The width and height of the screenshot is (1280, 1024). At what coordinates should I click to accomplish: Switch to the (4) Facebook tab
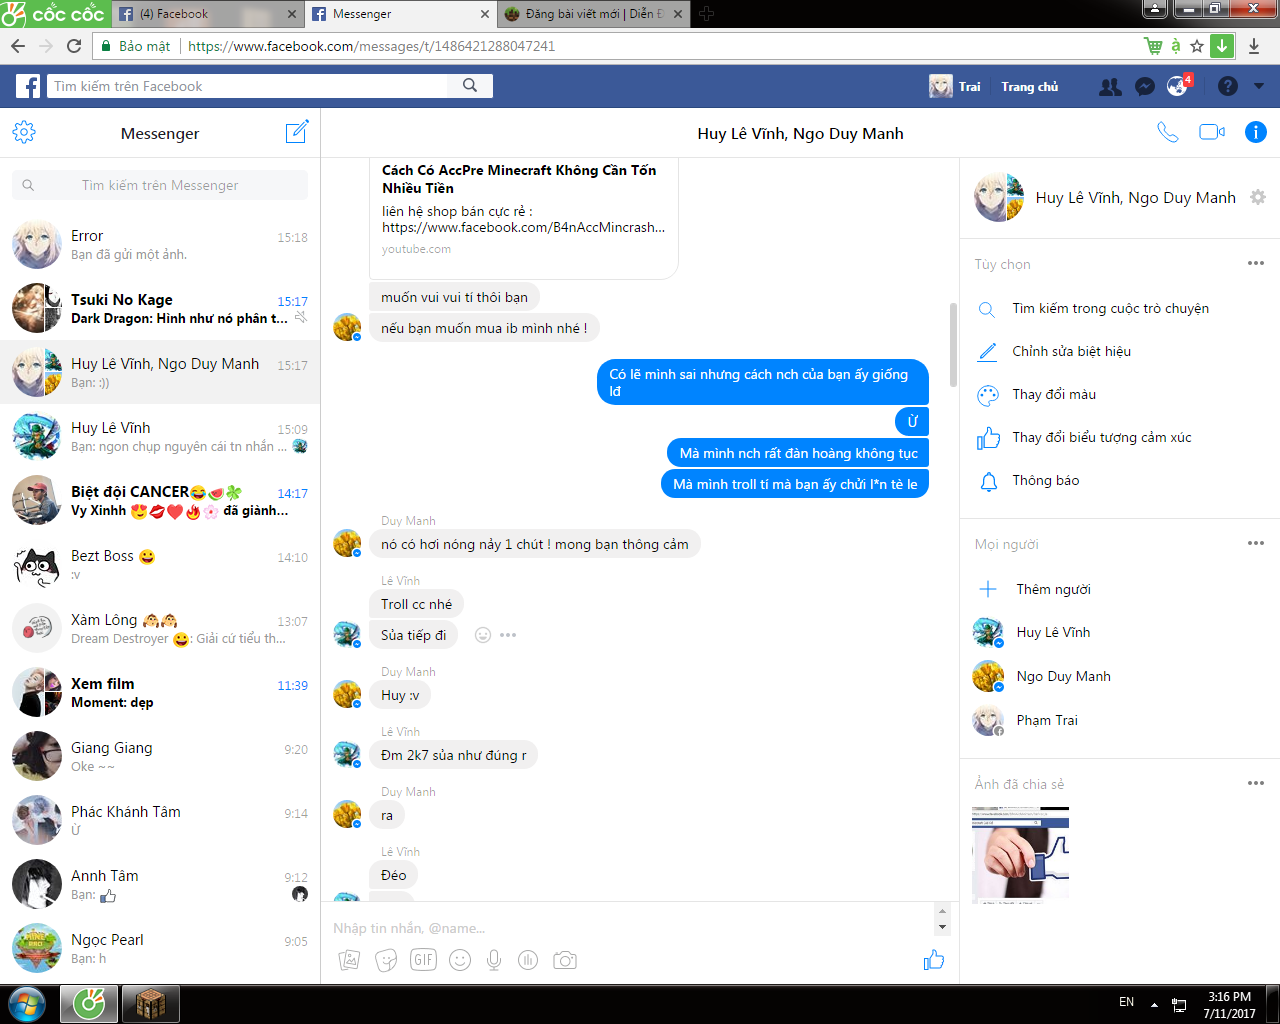point(208,14)
